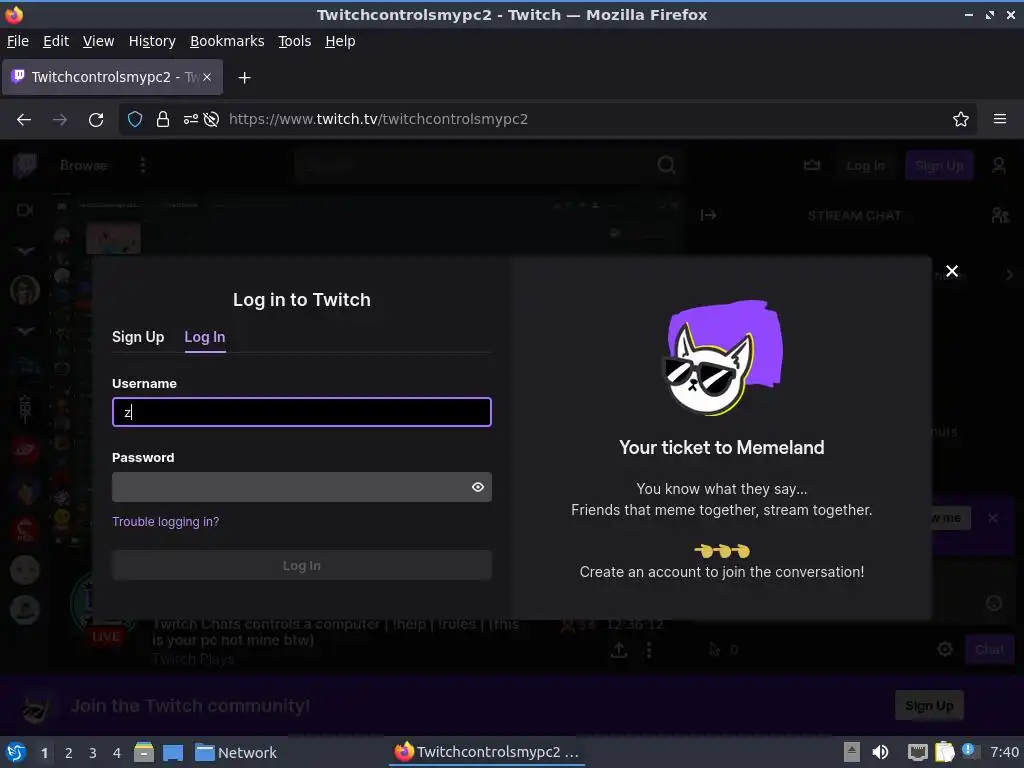Open the File menu
Screen dimensions: 1024x768
[x=18, y=41]
